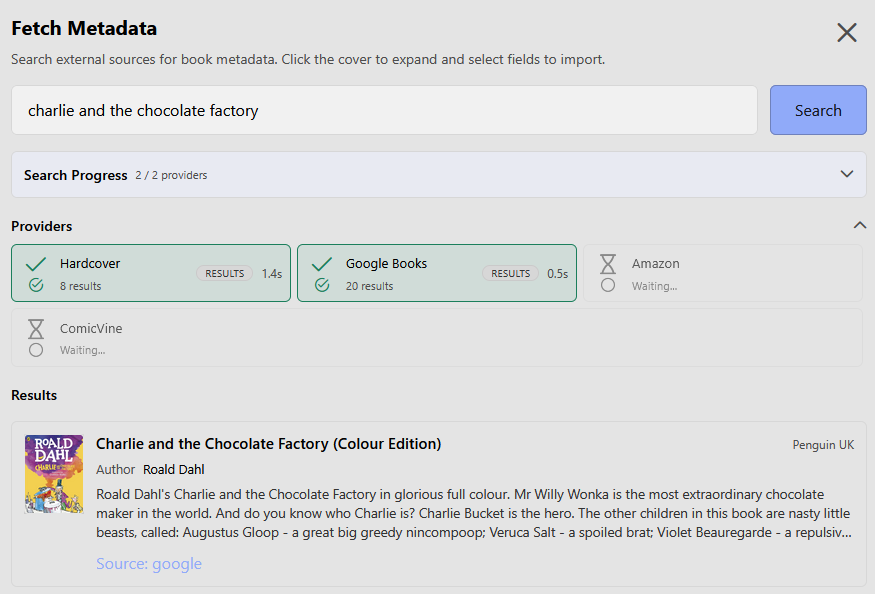Screen dimensions: 875x594
Task: Toggle the Hardcover provider selection circle
Action: (x=36, y=286)
